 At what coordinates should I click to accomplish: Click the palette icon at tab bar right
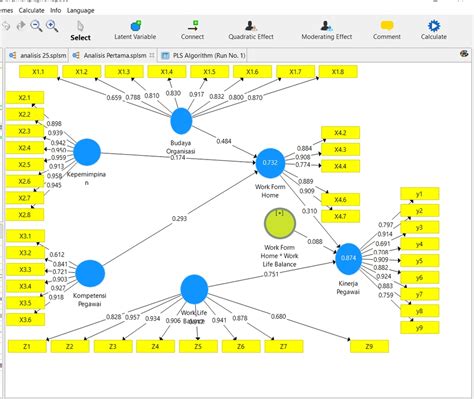464,54
